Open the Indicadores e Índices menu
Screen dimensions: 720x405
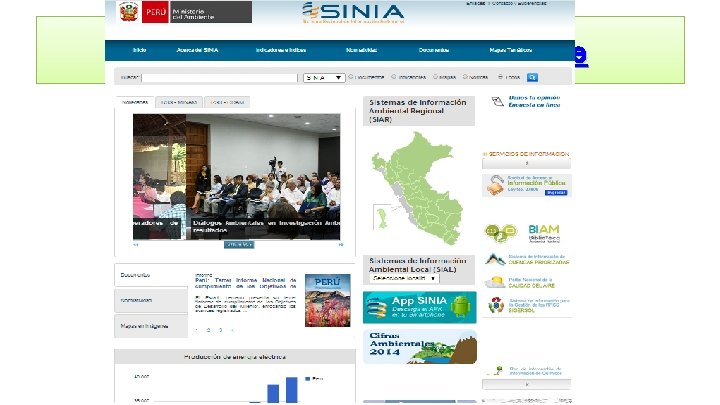point(281,50)
